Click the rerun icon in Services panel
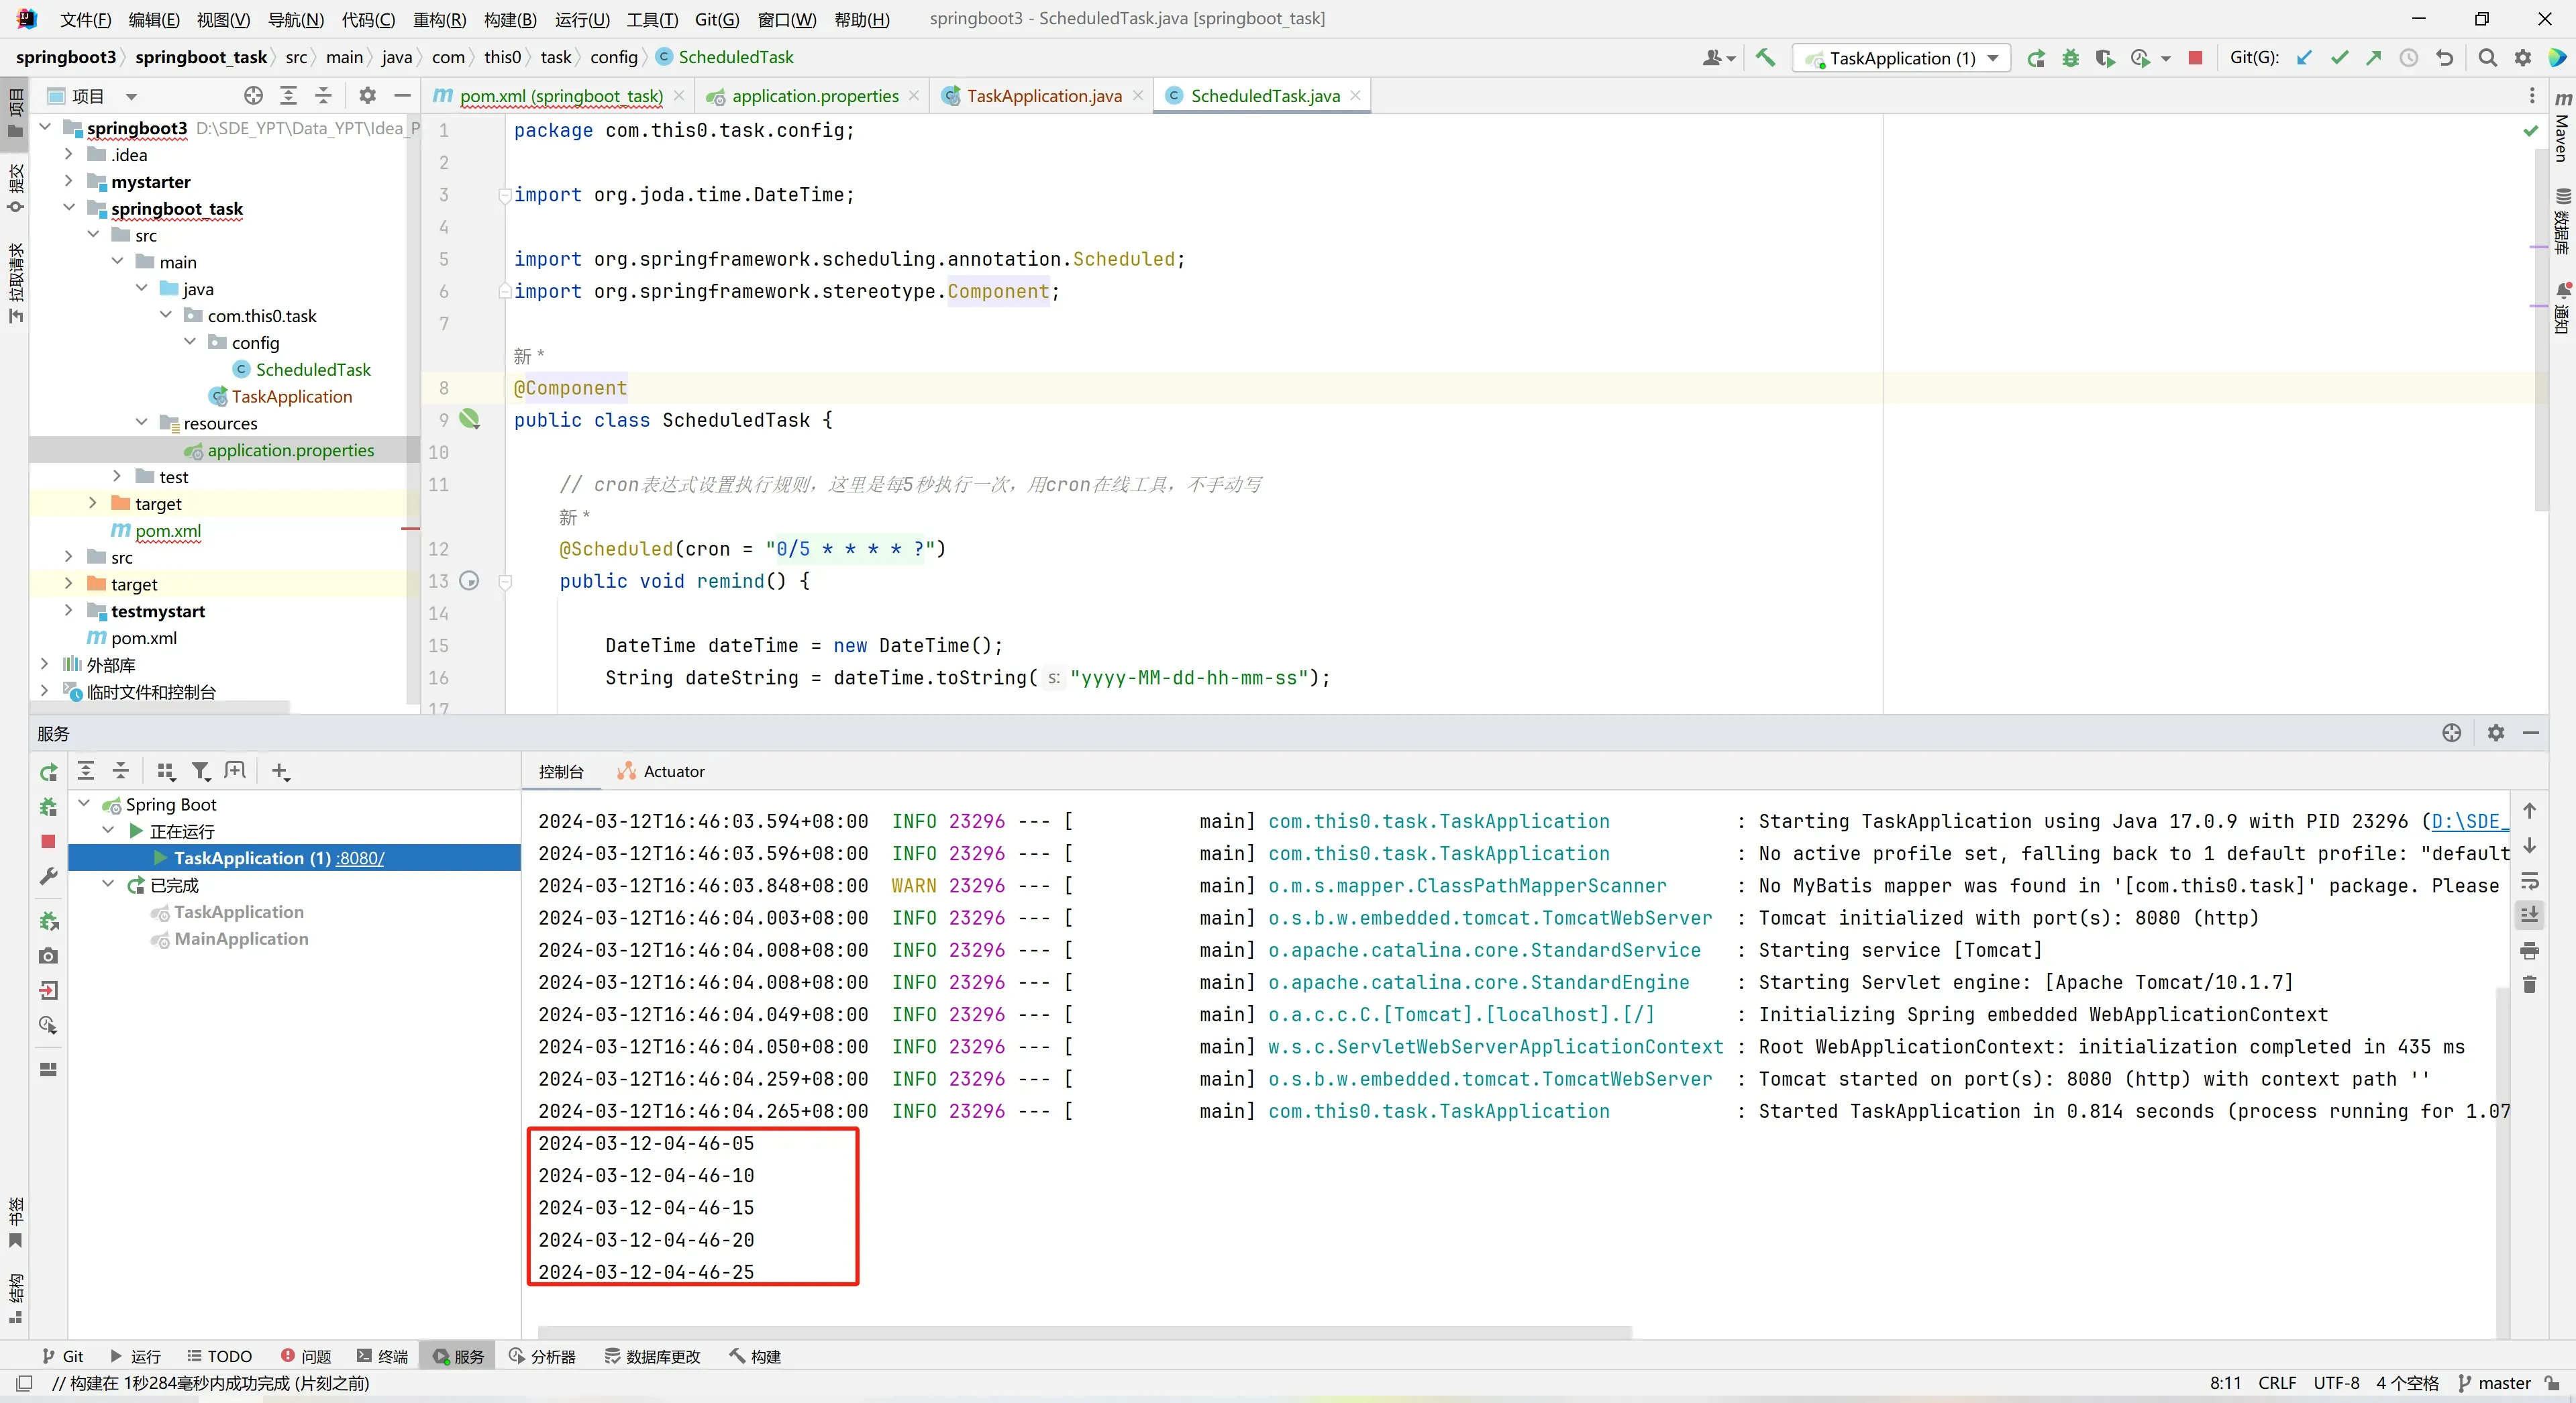Viewport: 2576px width, 1403px height. point(48,772)
